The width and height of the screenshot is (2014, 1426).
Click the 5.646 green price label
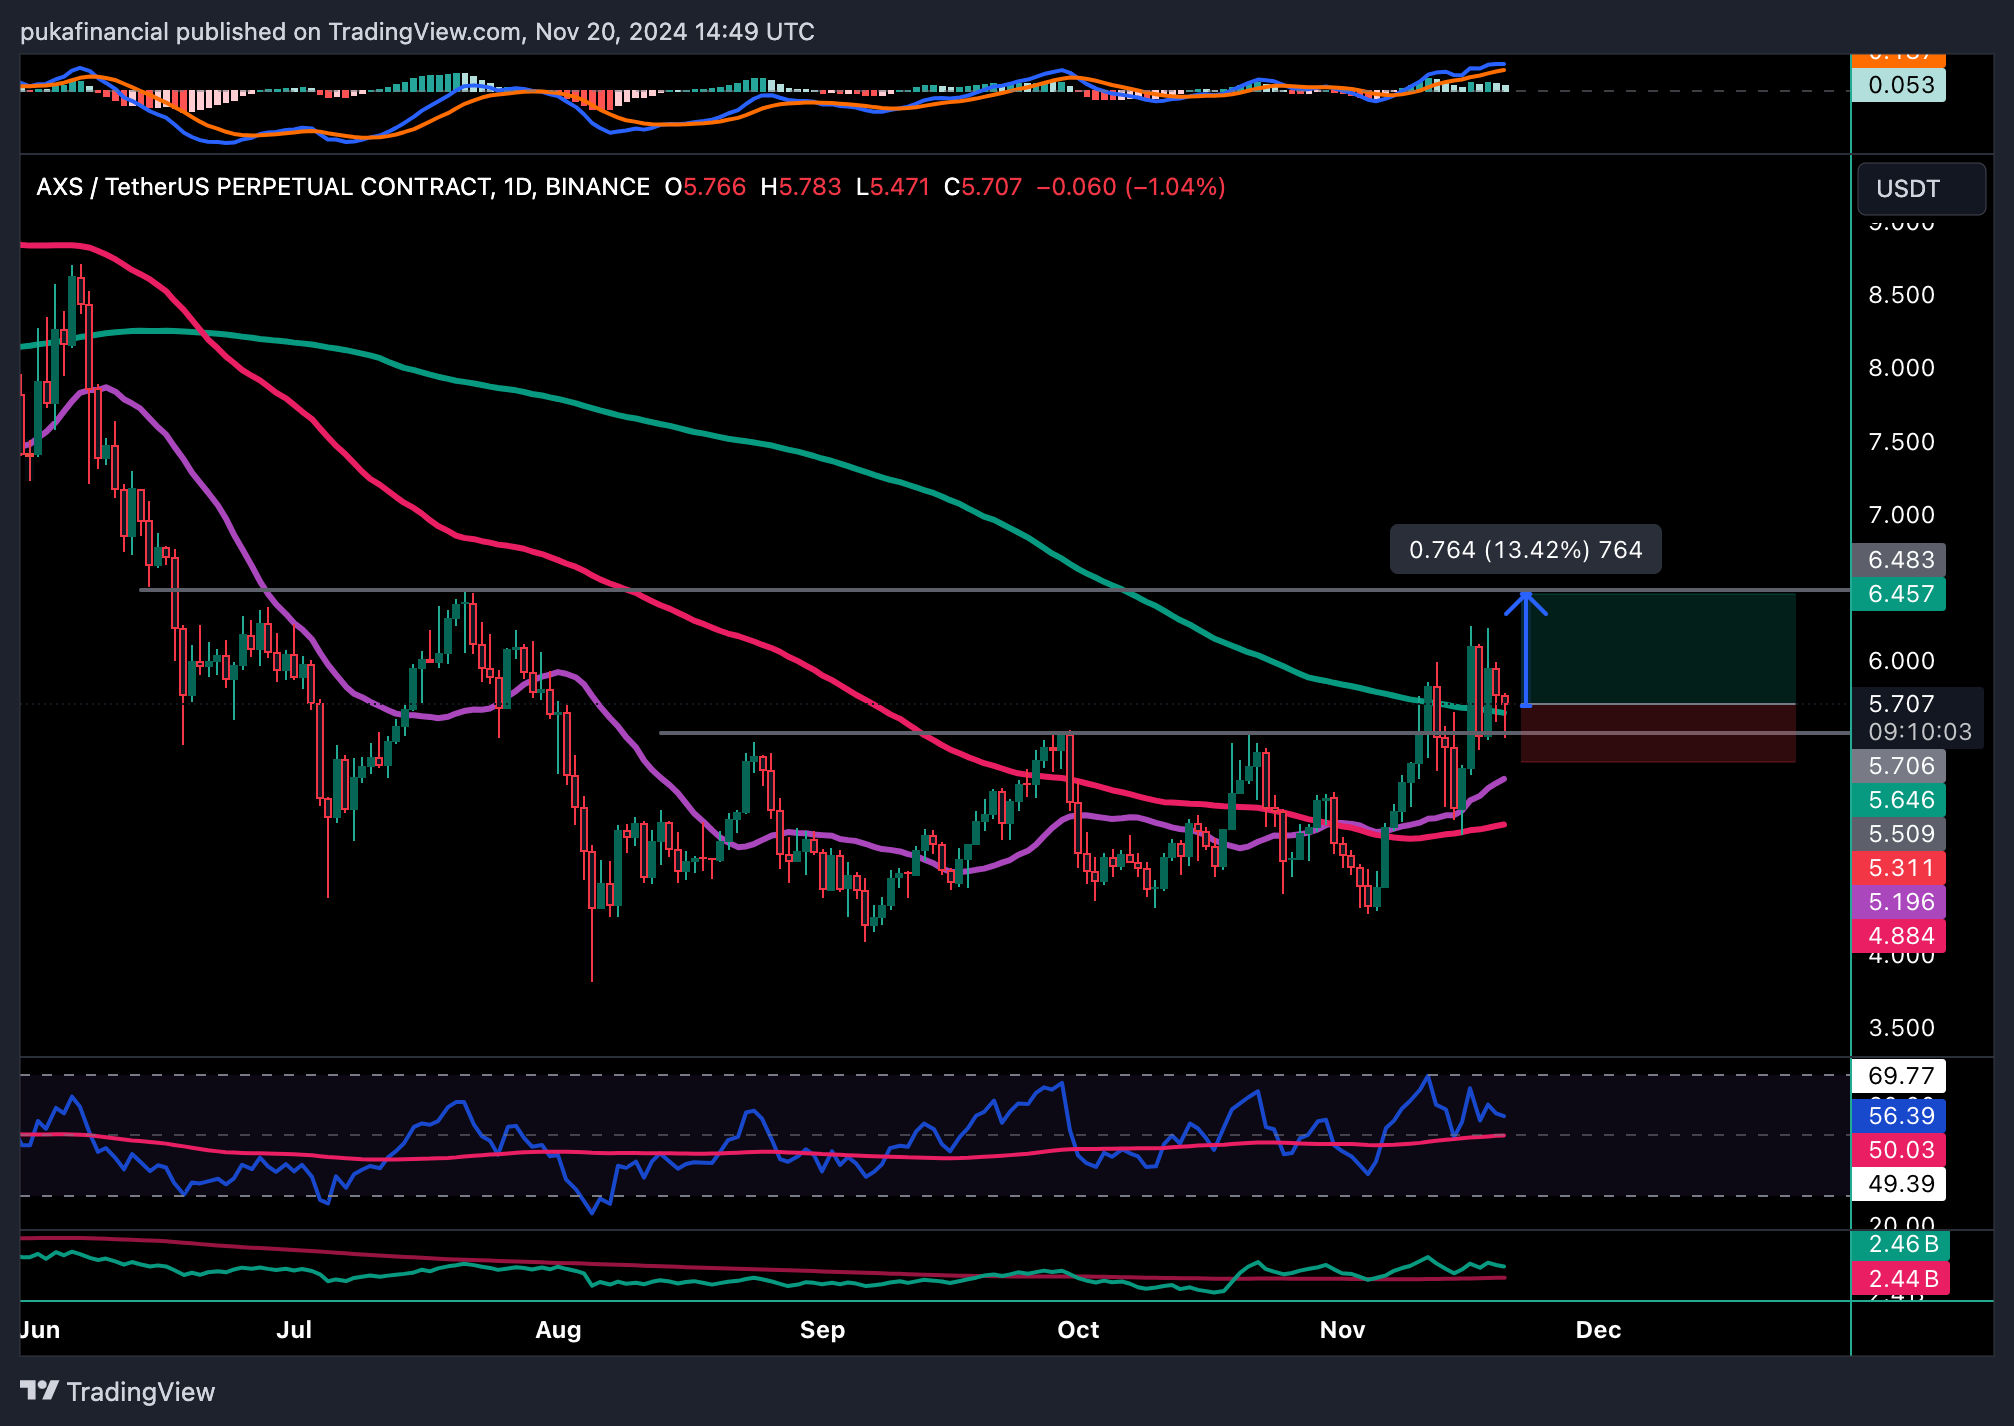[1898, 800]
